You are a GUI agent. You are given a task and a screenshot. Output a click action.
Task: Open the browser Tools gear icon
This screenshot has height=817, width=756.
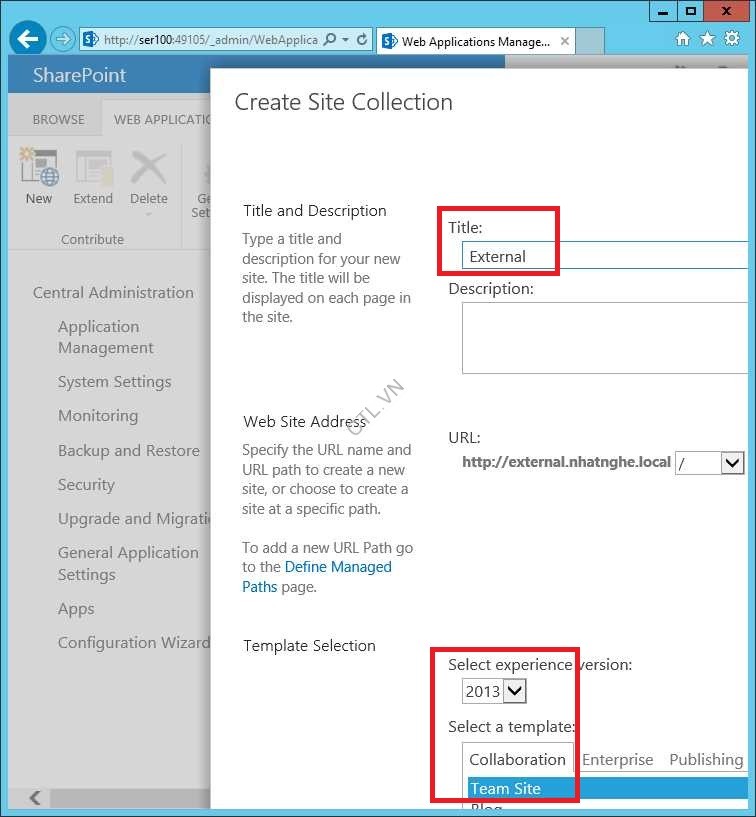[731, 40]
